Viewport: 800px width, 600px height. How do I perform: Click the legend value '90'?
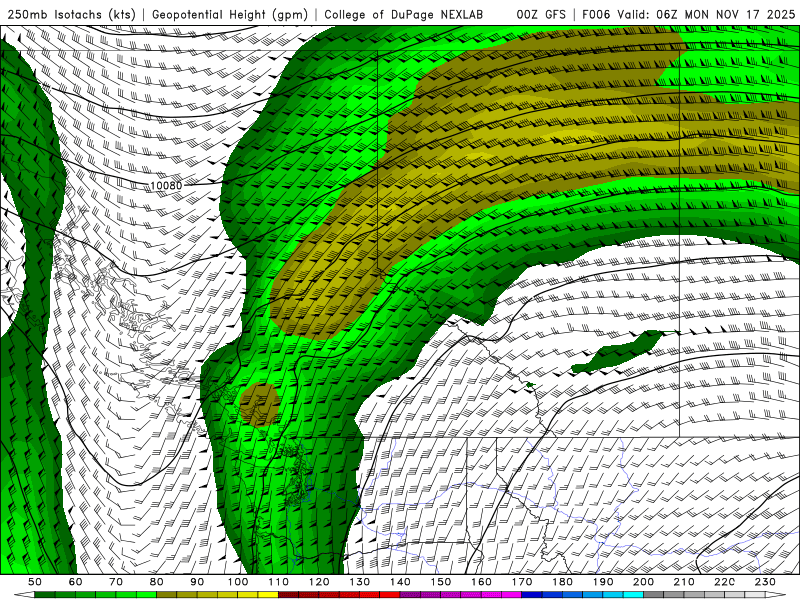point(197,582)
